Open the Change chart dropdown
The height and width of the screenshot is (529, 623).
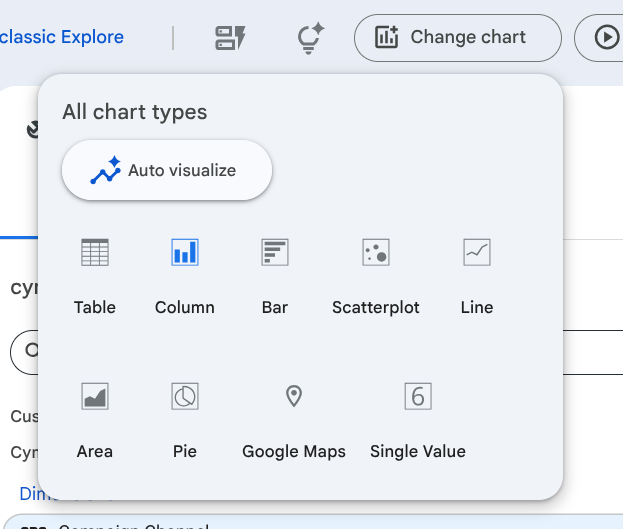click(x=457, y=38)
